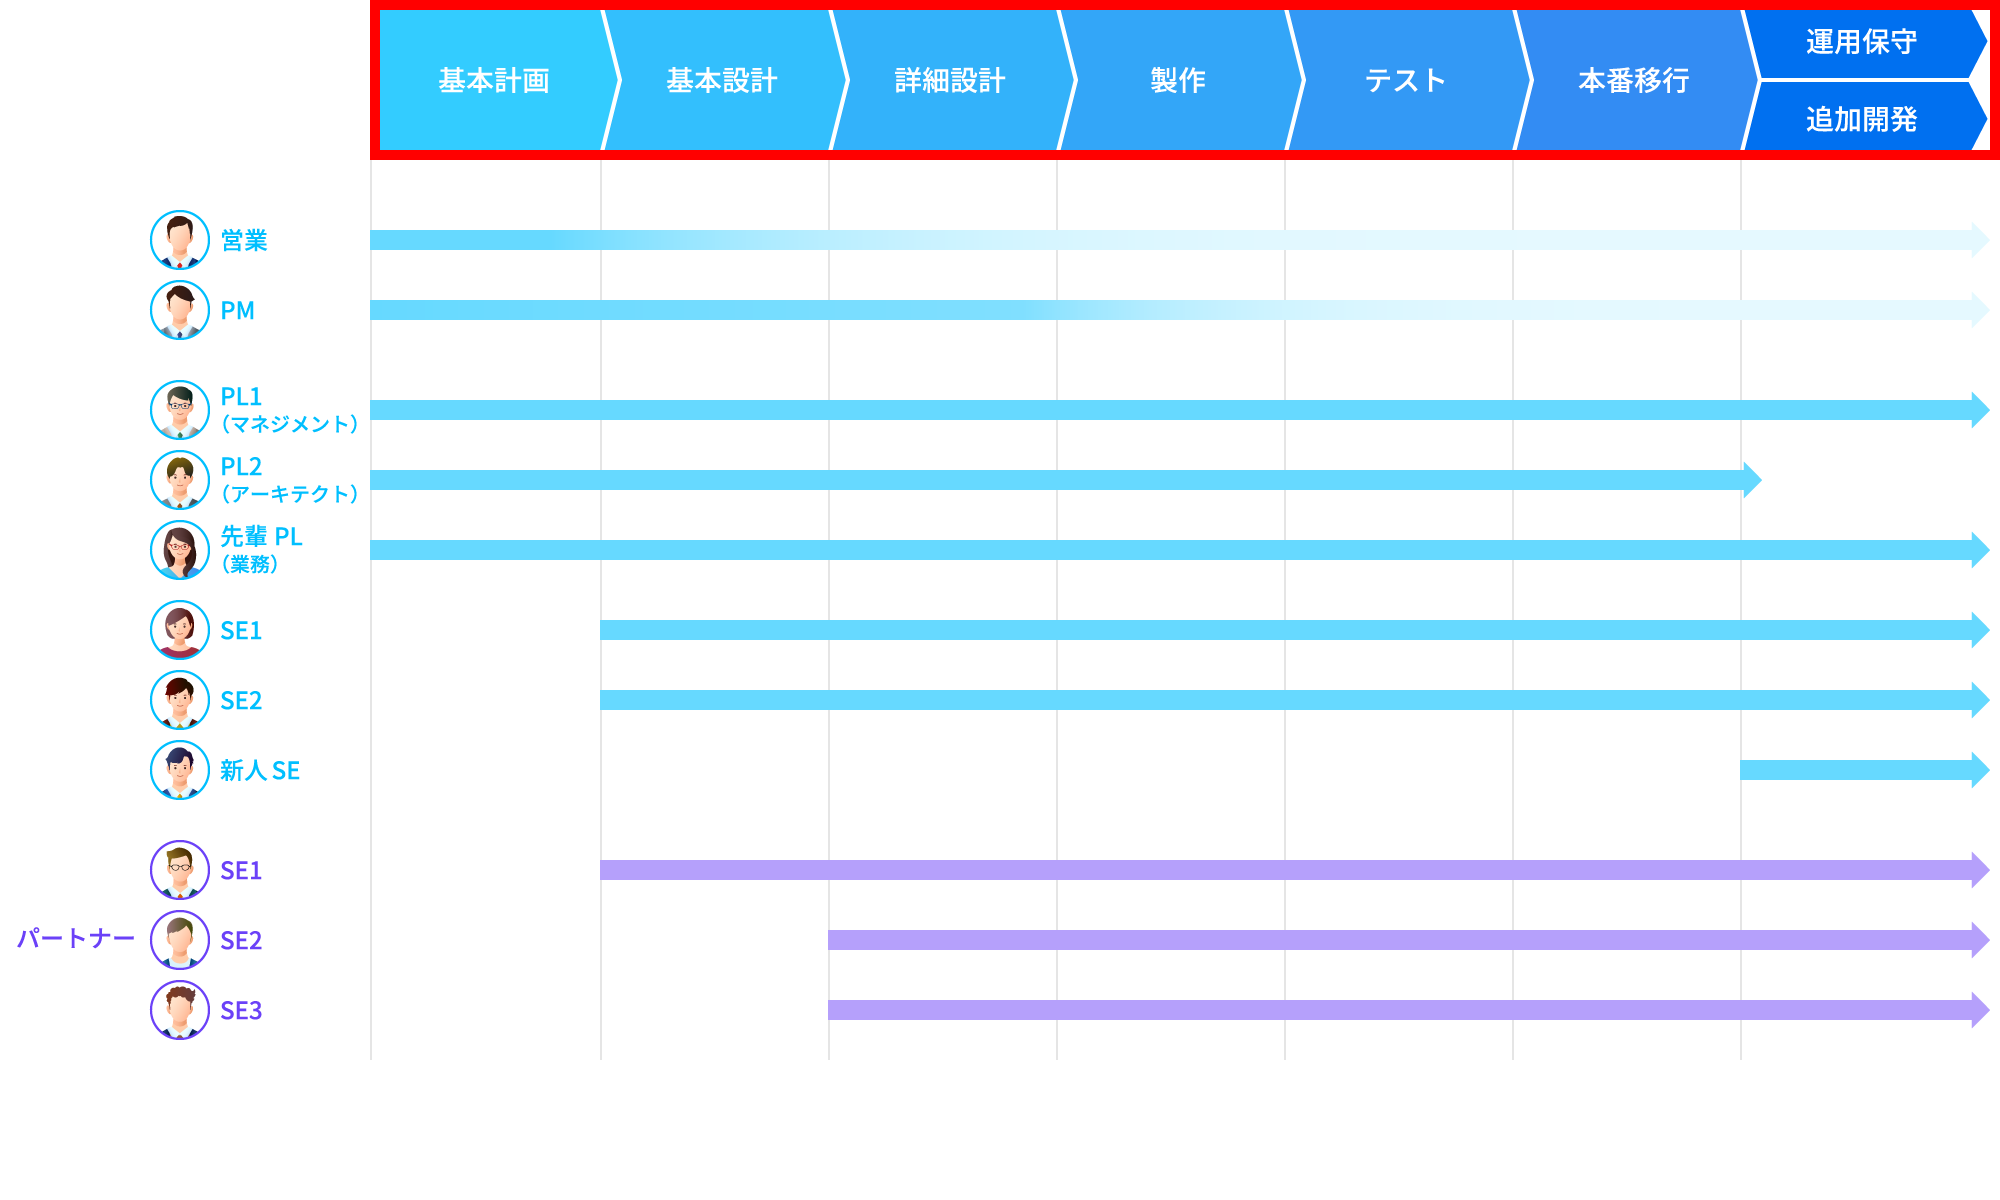Screen dimensions: 2000x1200
Task: Select the 基本計画 phase step
Action: tap(494, 80)
